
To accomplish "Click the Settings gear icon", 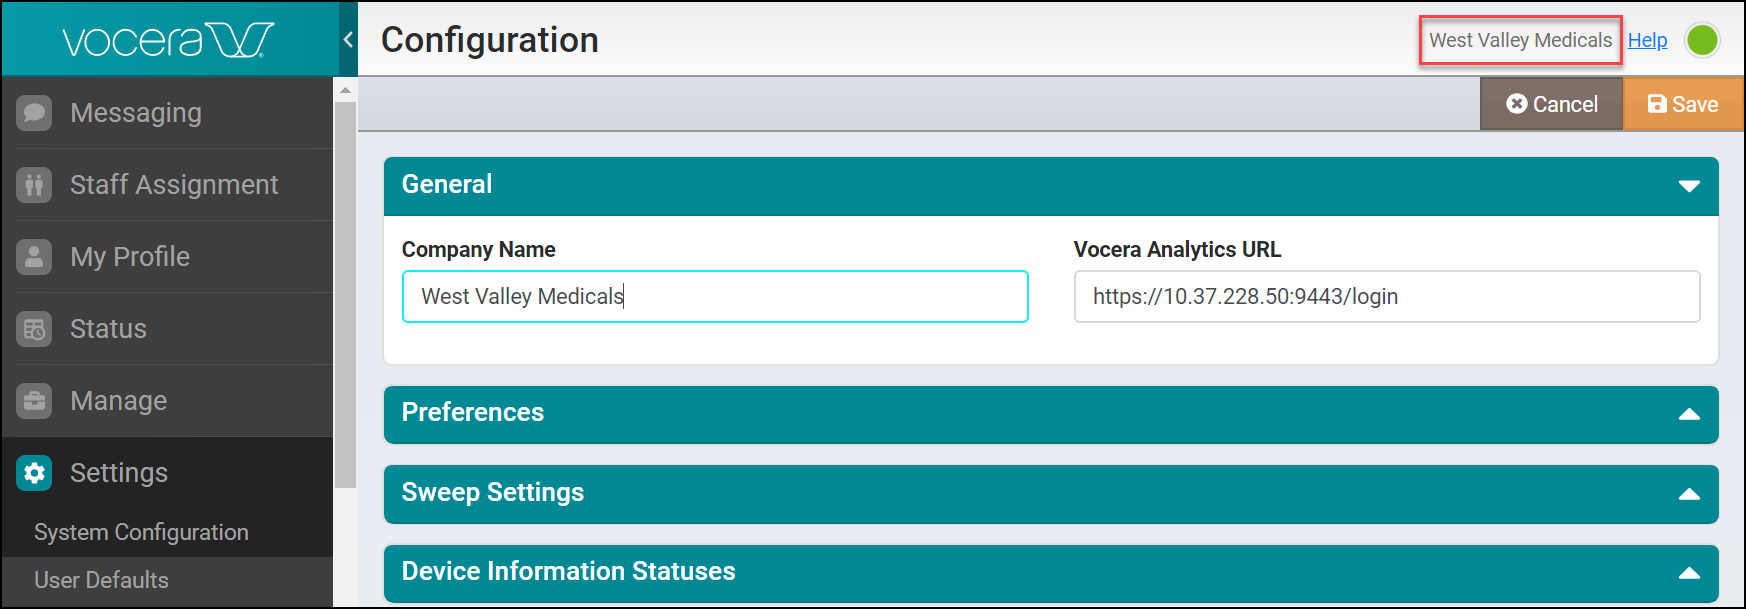I will [x=34, y=473].
